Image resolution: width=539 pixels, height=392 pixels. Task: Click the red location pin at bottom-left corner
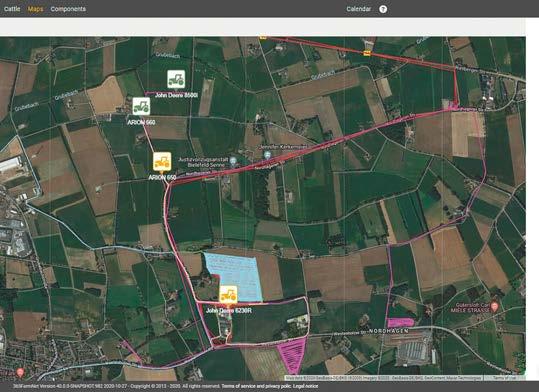coord(20,372)
